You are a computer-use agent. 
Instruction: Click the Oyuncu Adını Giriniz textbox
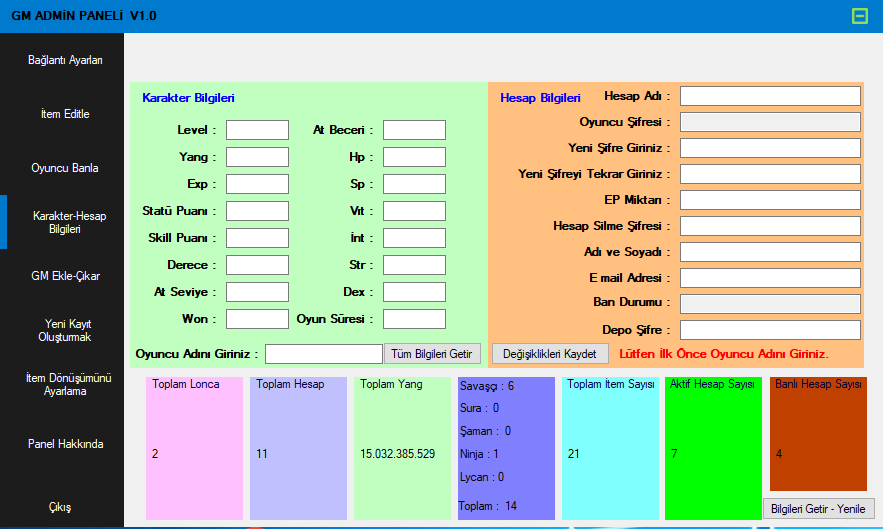324,354
